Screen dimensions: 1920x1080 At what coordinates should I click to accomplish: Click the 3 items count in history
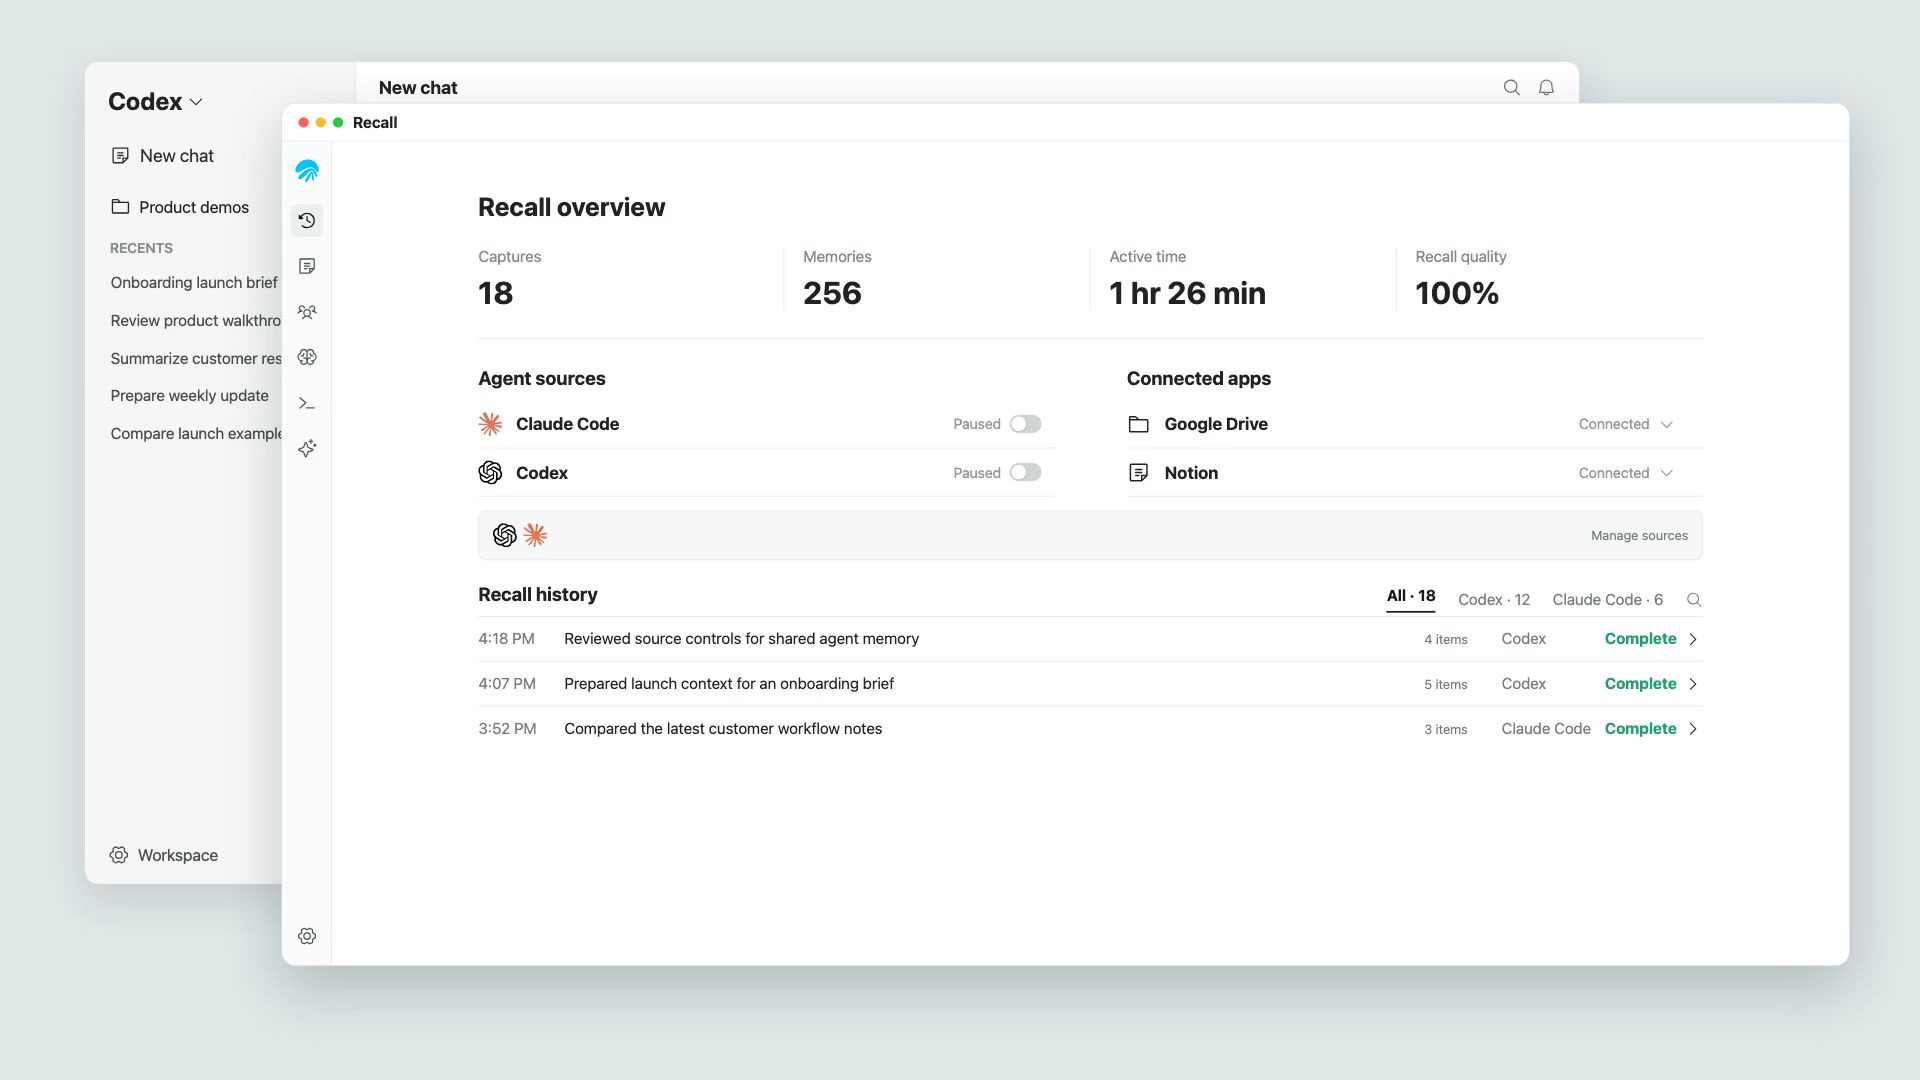coord(1446,730)
